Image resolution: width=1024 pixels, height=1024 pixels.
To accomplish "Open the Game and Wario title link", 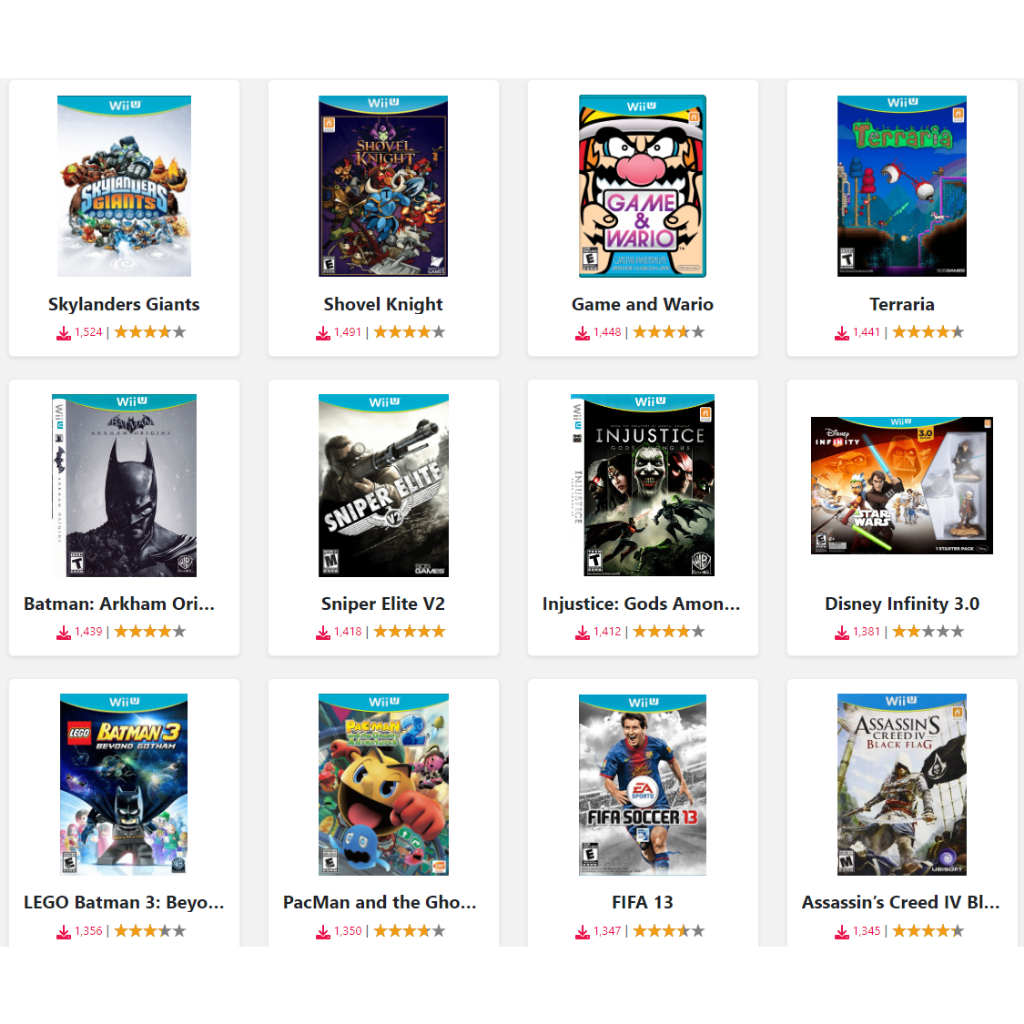I will tap(643, 304).
